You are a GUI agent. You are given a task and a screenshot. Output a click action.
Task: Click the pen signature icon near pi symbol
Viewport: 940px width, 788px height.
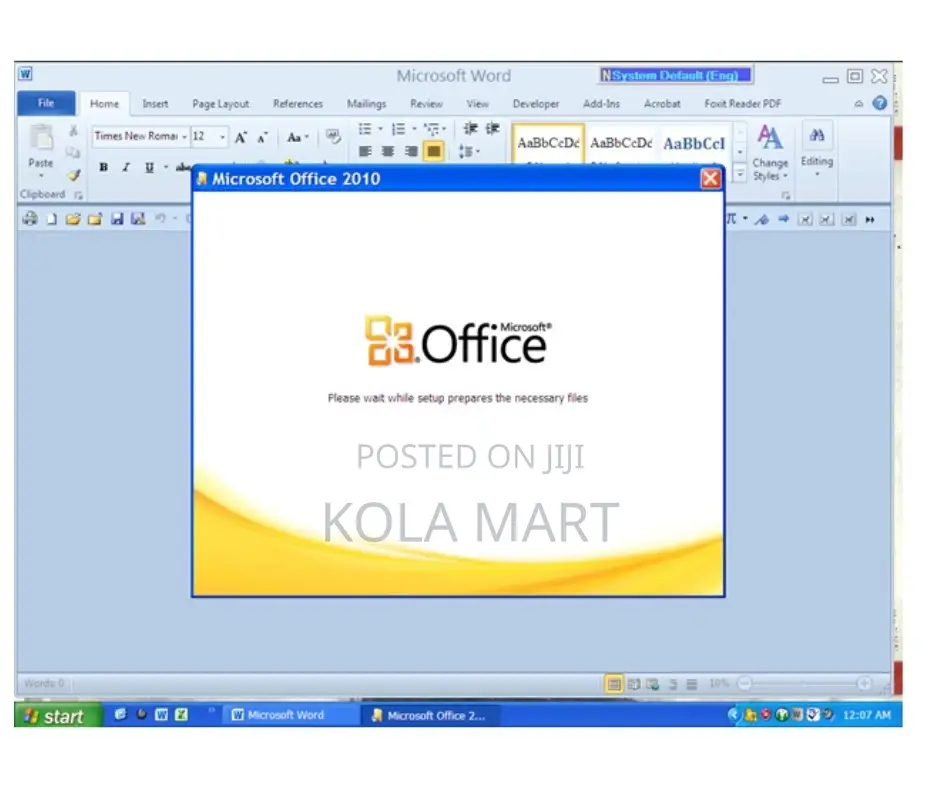(762, 219)
